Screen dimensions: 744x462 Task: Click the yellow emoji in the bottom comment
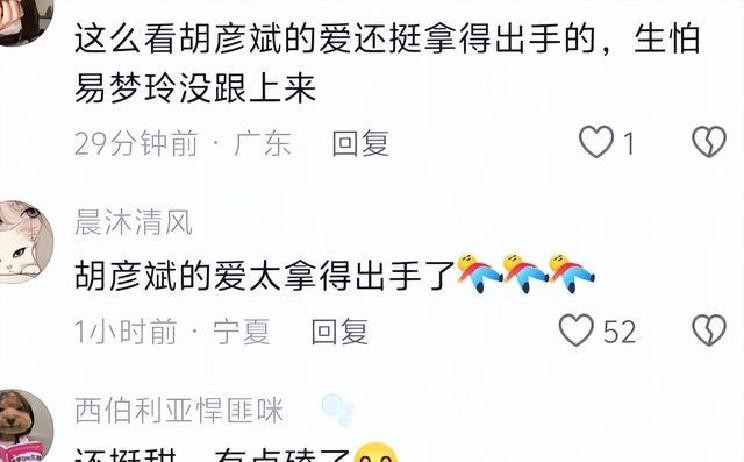tap(376, 452)
